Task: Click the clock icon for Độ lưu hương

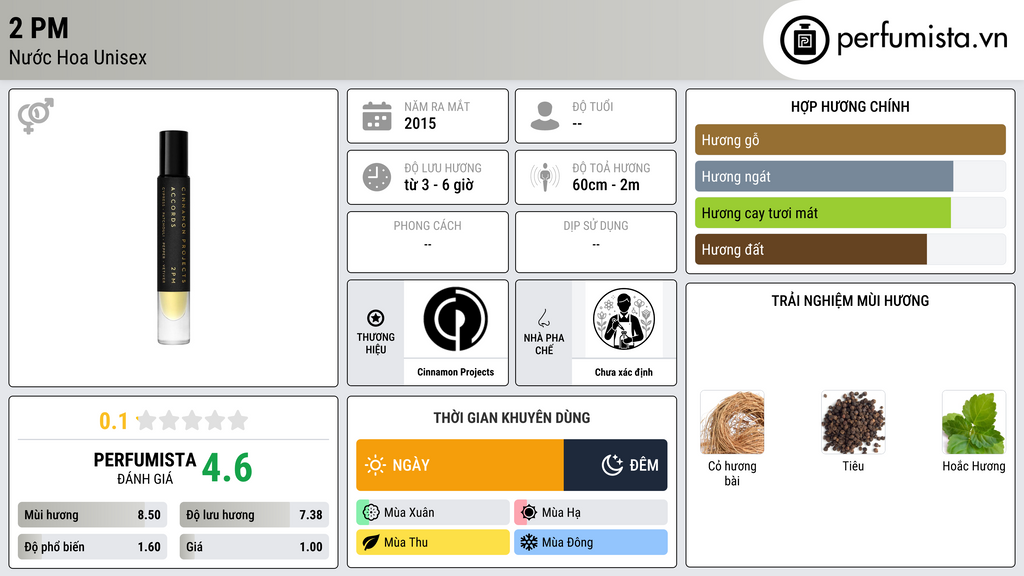Action: 377,177
